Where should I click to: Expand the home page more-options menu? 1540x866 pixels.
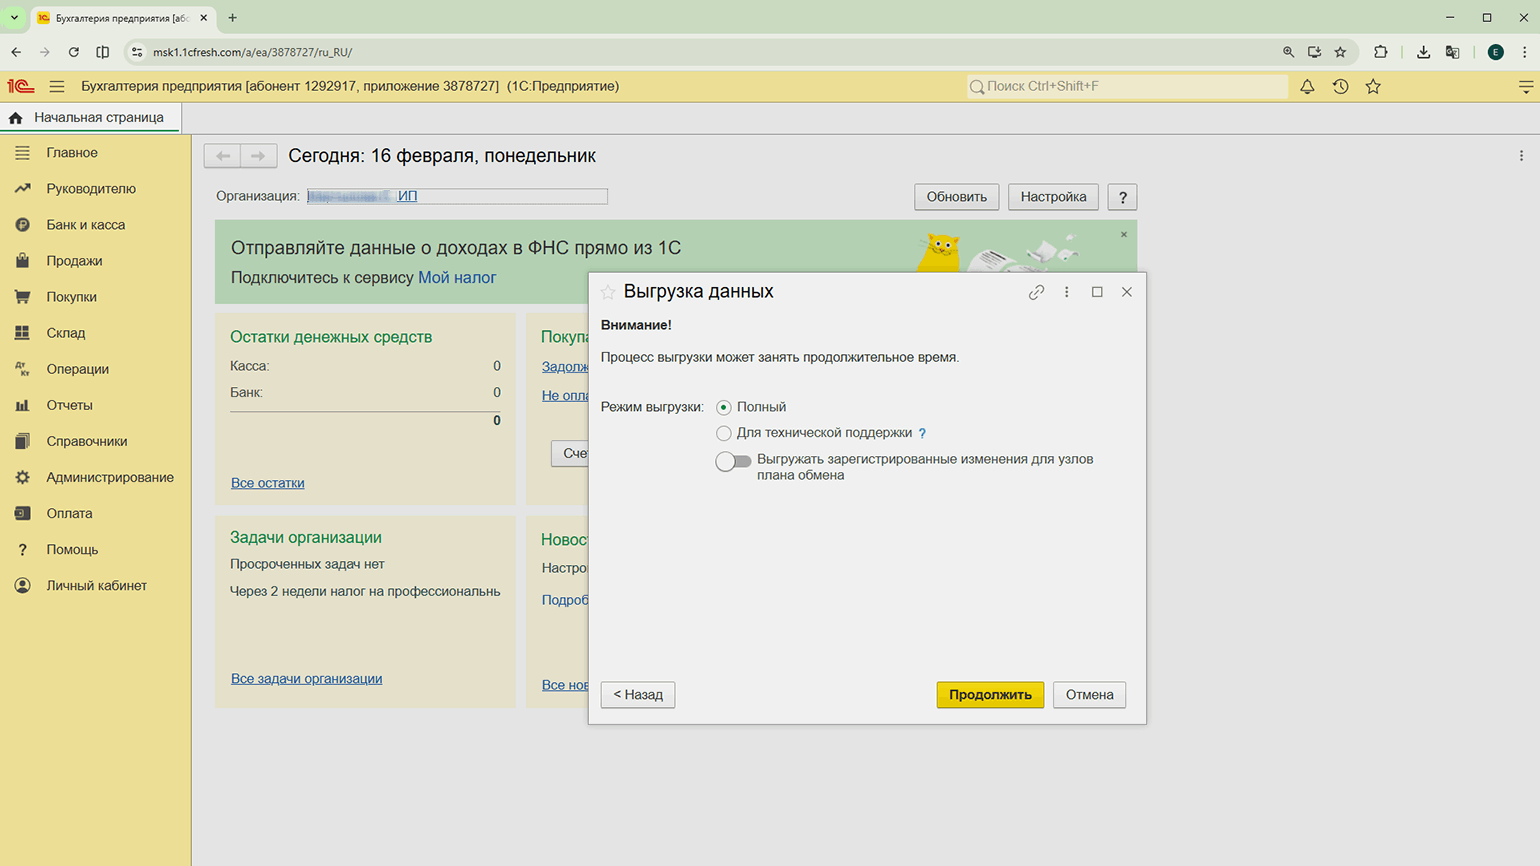coord(1521,156)
